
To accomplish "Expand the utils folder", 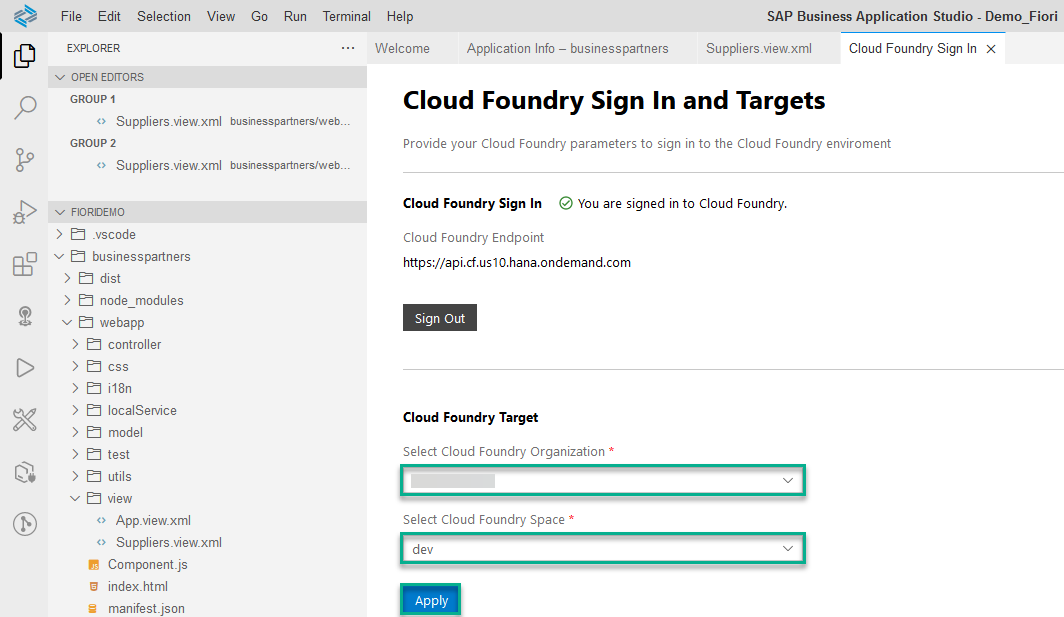I will (x=75, y=476).
